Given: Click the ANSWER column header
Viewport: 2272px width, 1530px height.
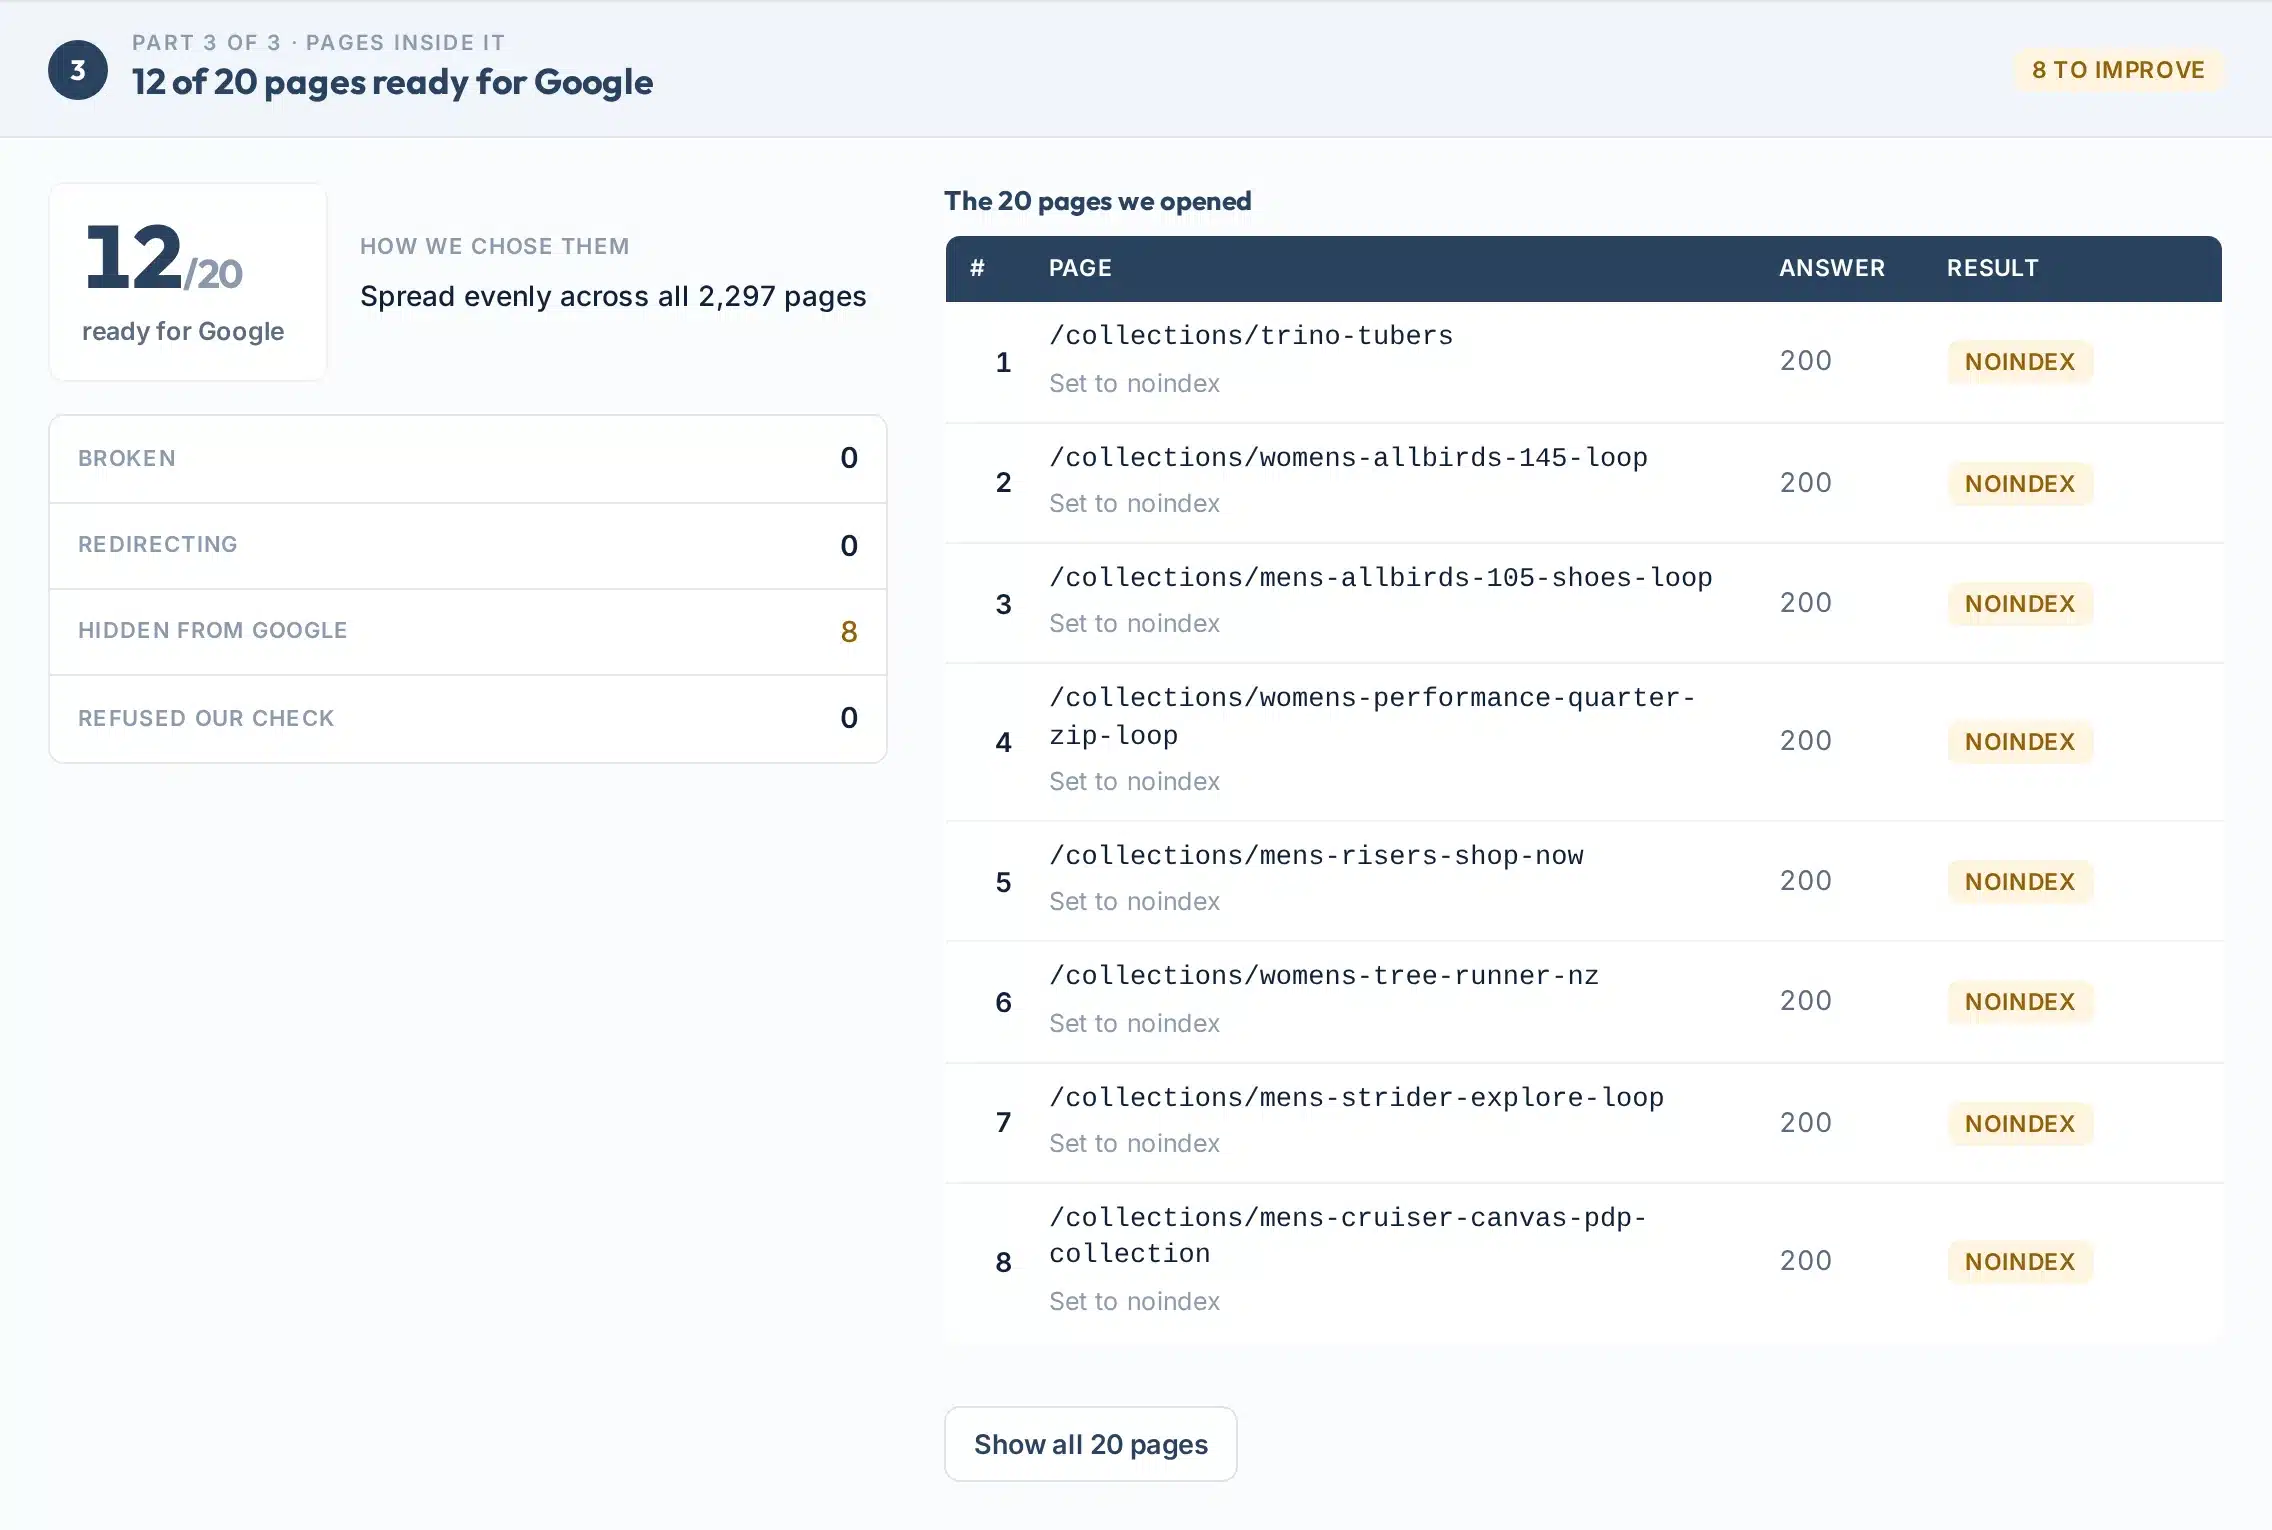Looking at the screenshot, I should 1831,268.
